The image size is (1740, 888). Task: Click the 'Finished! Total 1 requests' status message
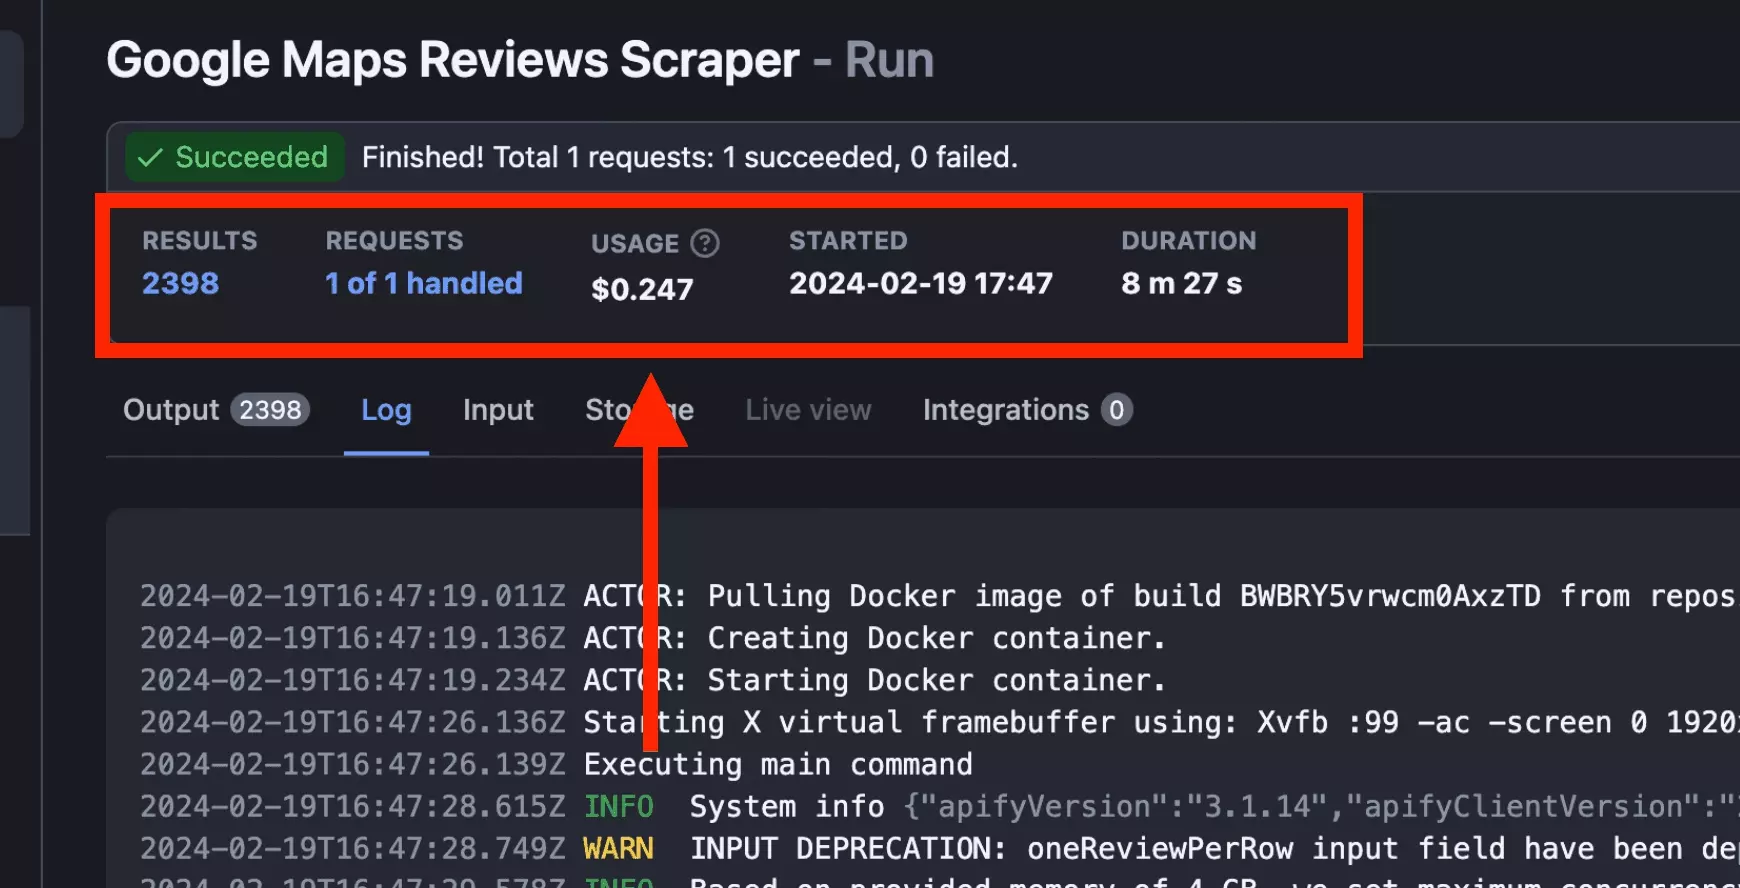(689, 158)
